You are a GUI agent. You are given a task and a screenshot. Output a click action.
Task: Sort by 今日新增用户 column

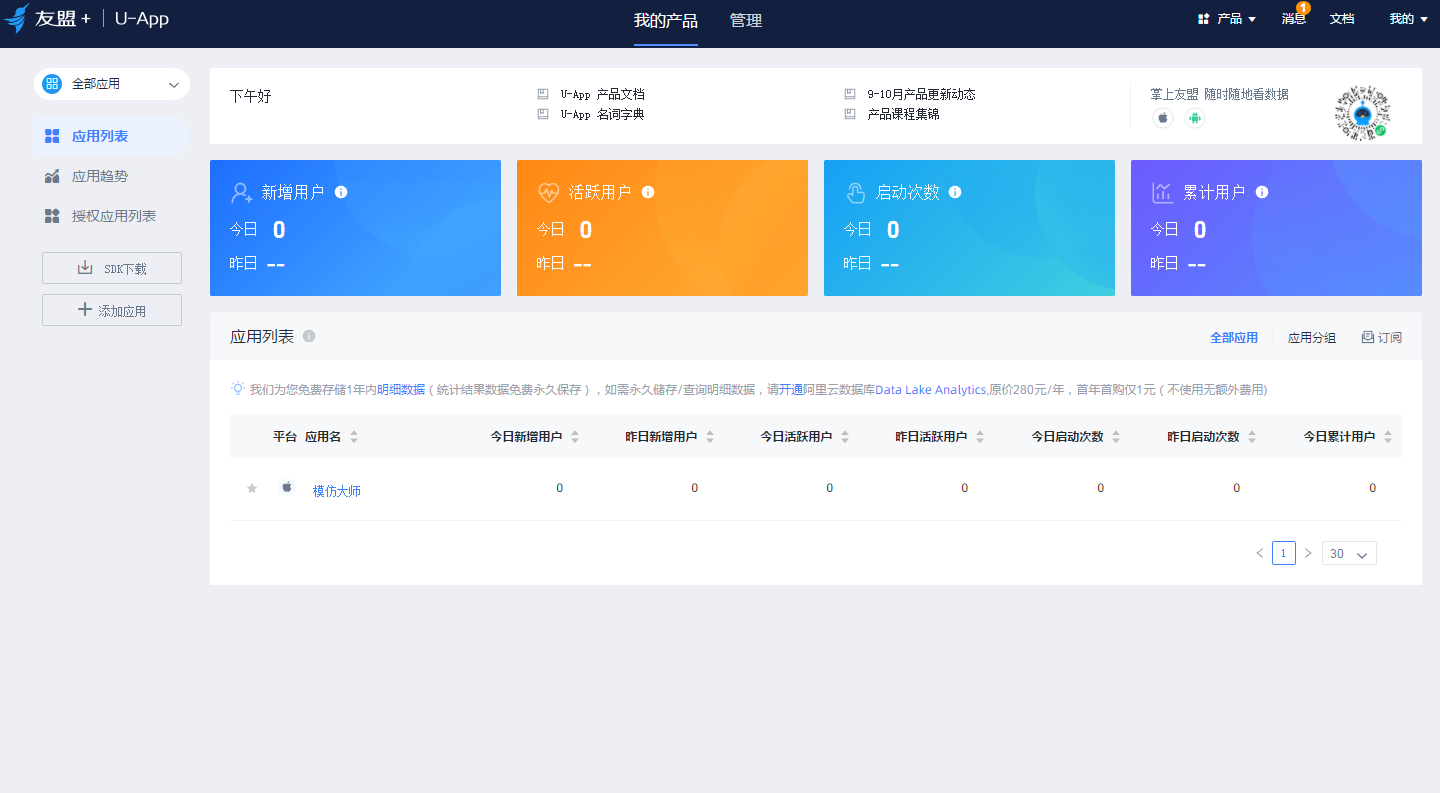574,437
